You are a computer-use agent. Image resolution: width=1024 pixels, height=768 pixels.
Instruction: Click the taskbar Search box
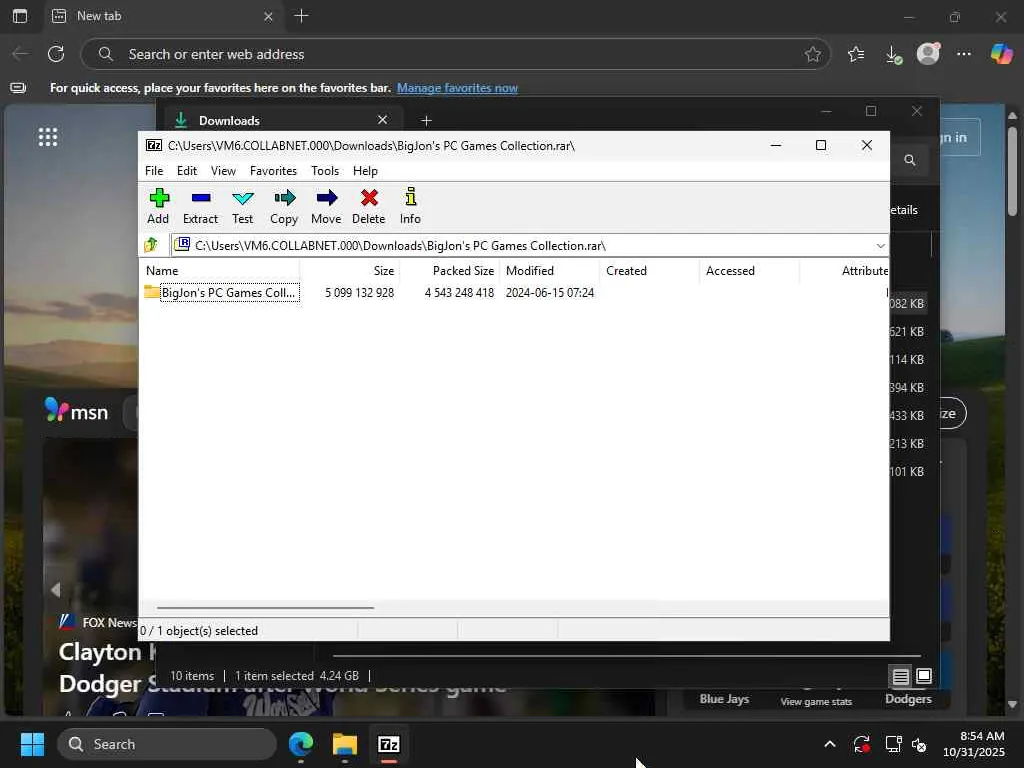pyautogui.click(x=167, y=744)
